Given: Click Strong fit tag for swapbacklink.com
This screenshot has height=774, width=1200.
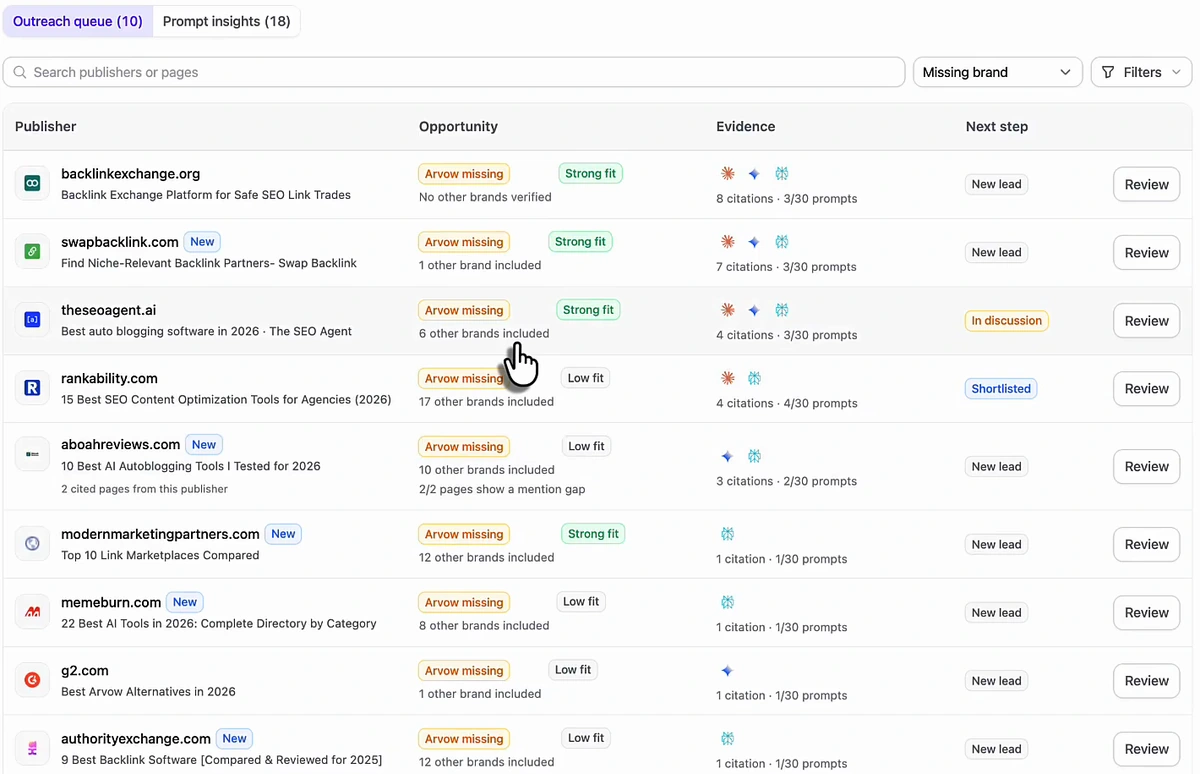Looking at the screenshot, I should pos(580,241).
